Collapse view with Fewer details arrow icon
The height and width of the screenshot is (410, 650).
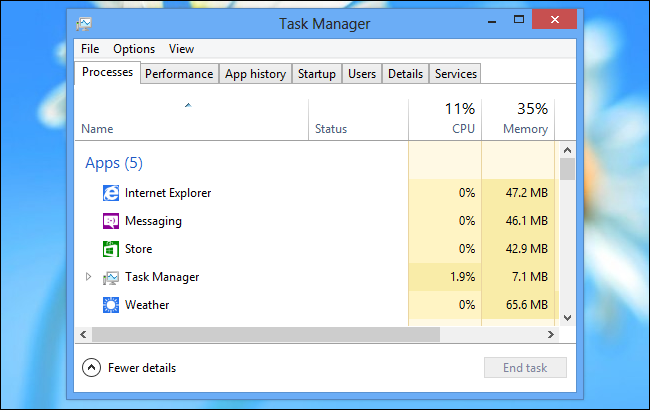91,368
